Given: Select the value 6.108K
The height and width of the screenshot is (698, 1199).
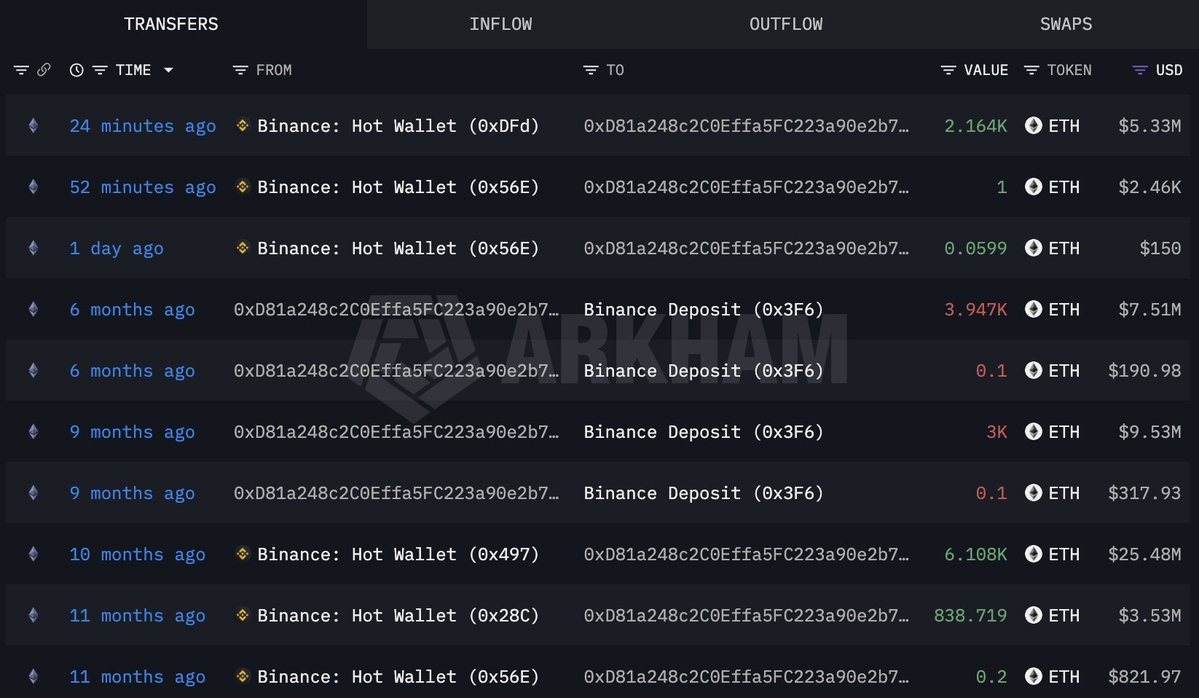Looking at the screenshot, I should (x=976, y=554).
